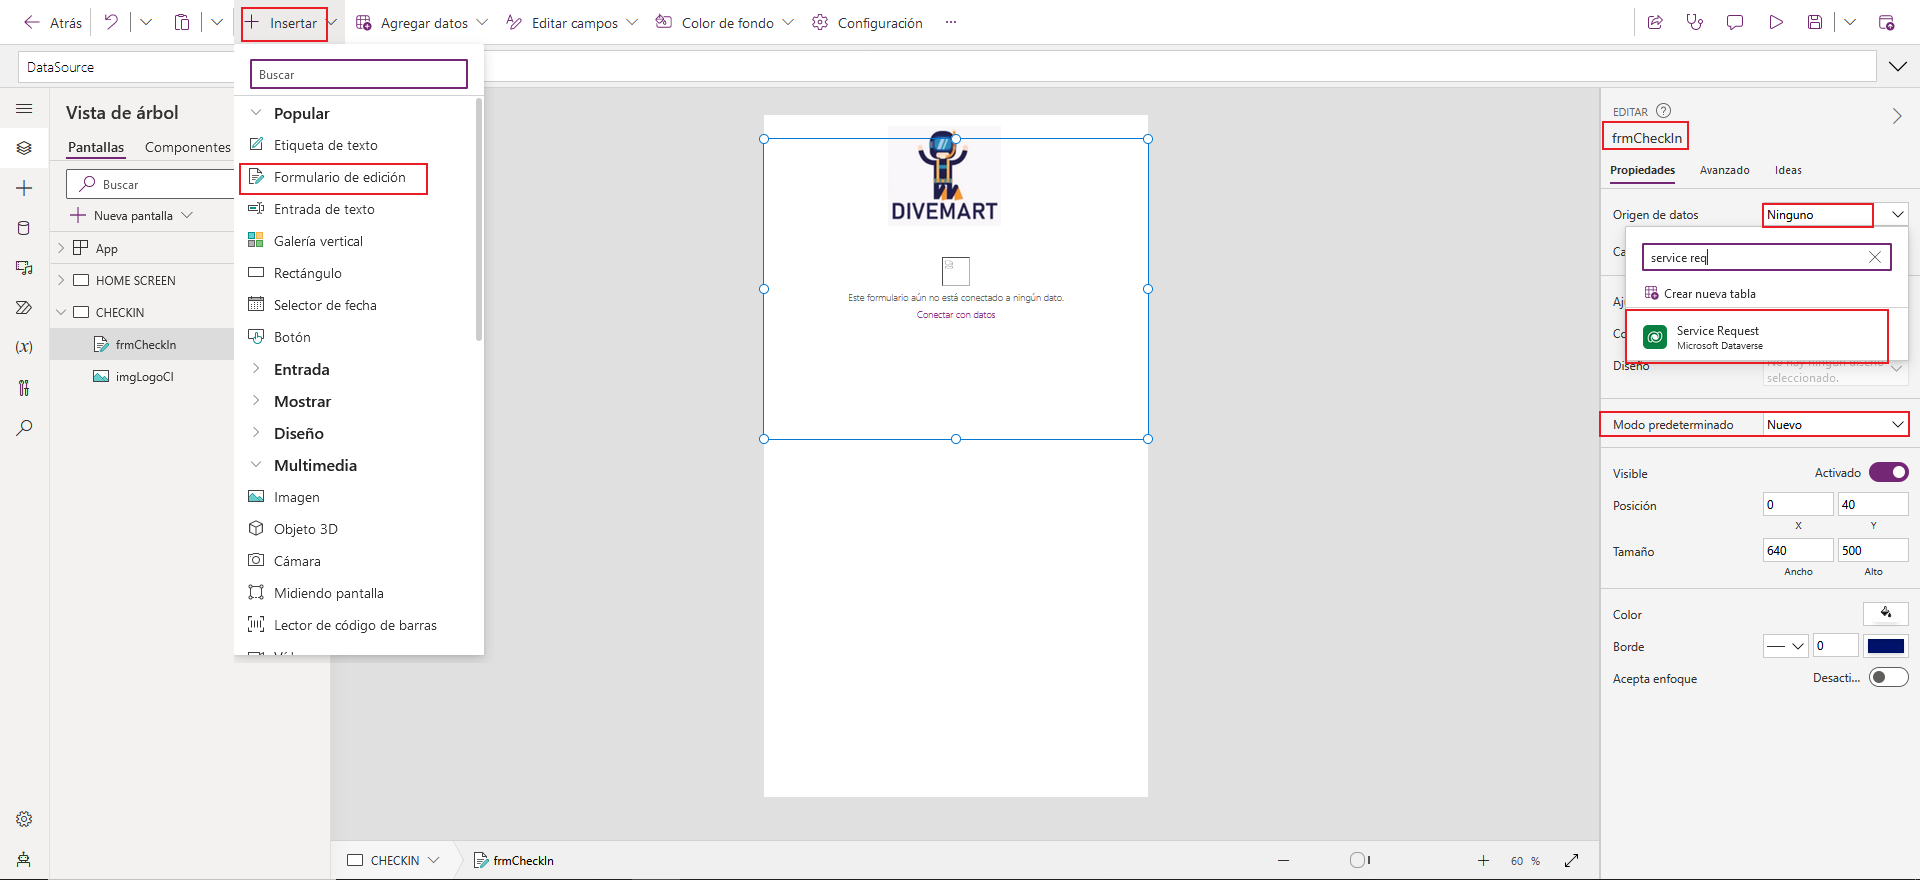Click Nueva pantalla button

131,215
